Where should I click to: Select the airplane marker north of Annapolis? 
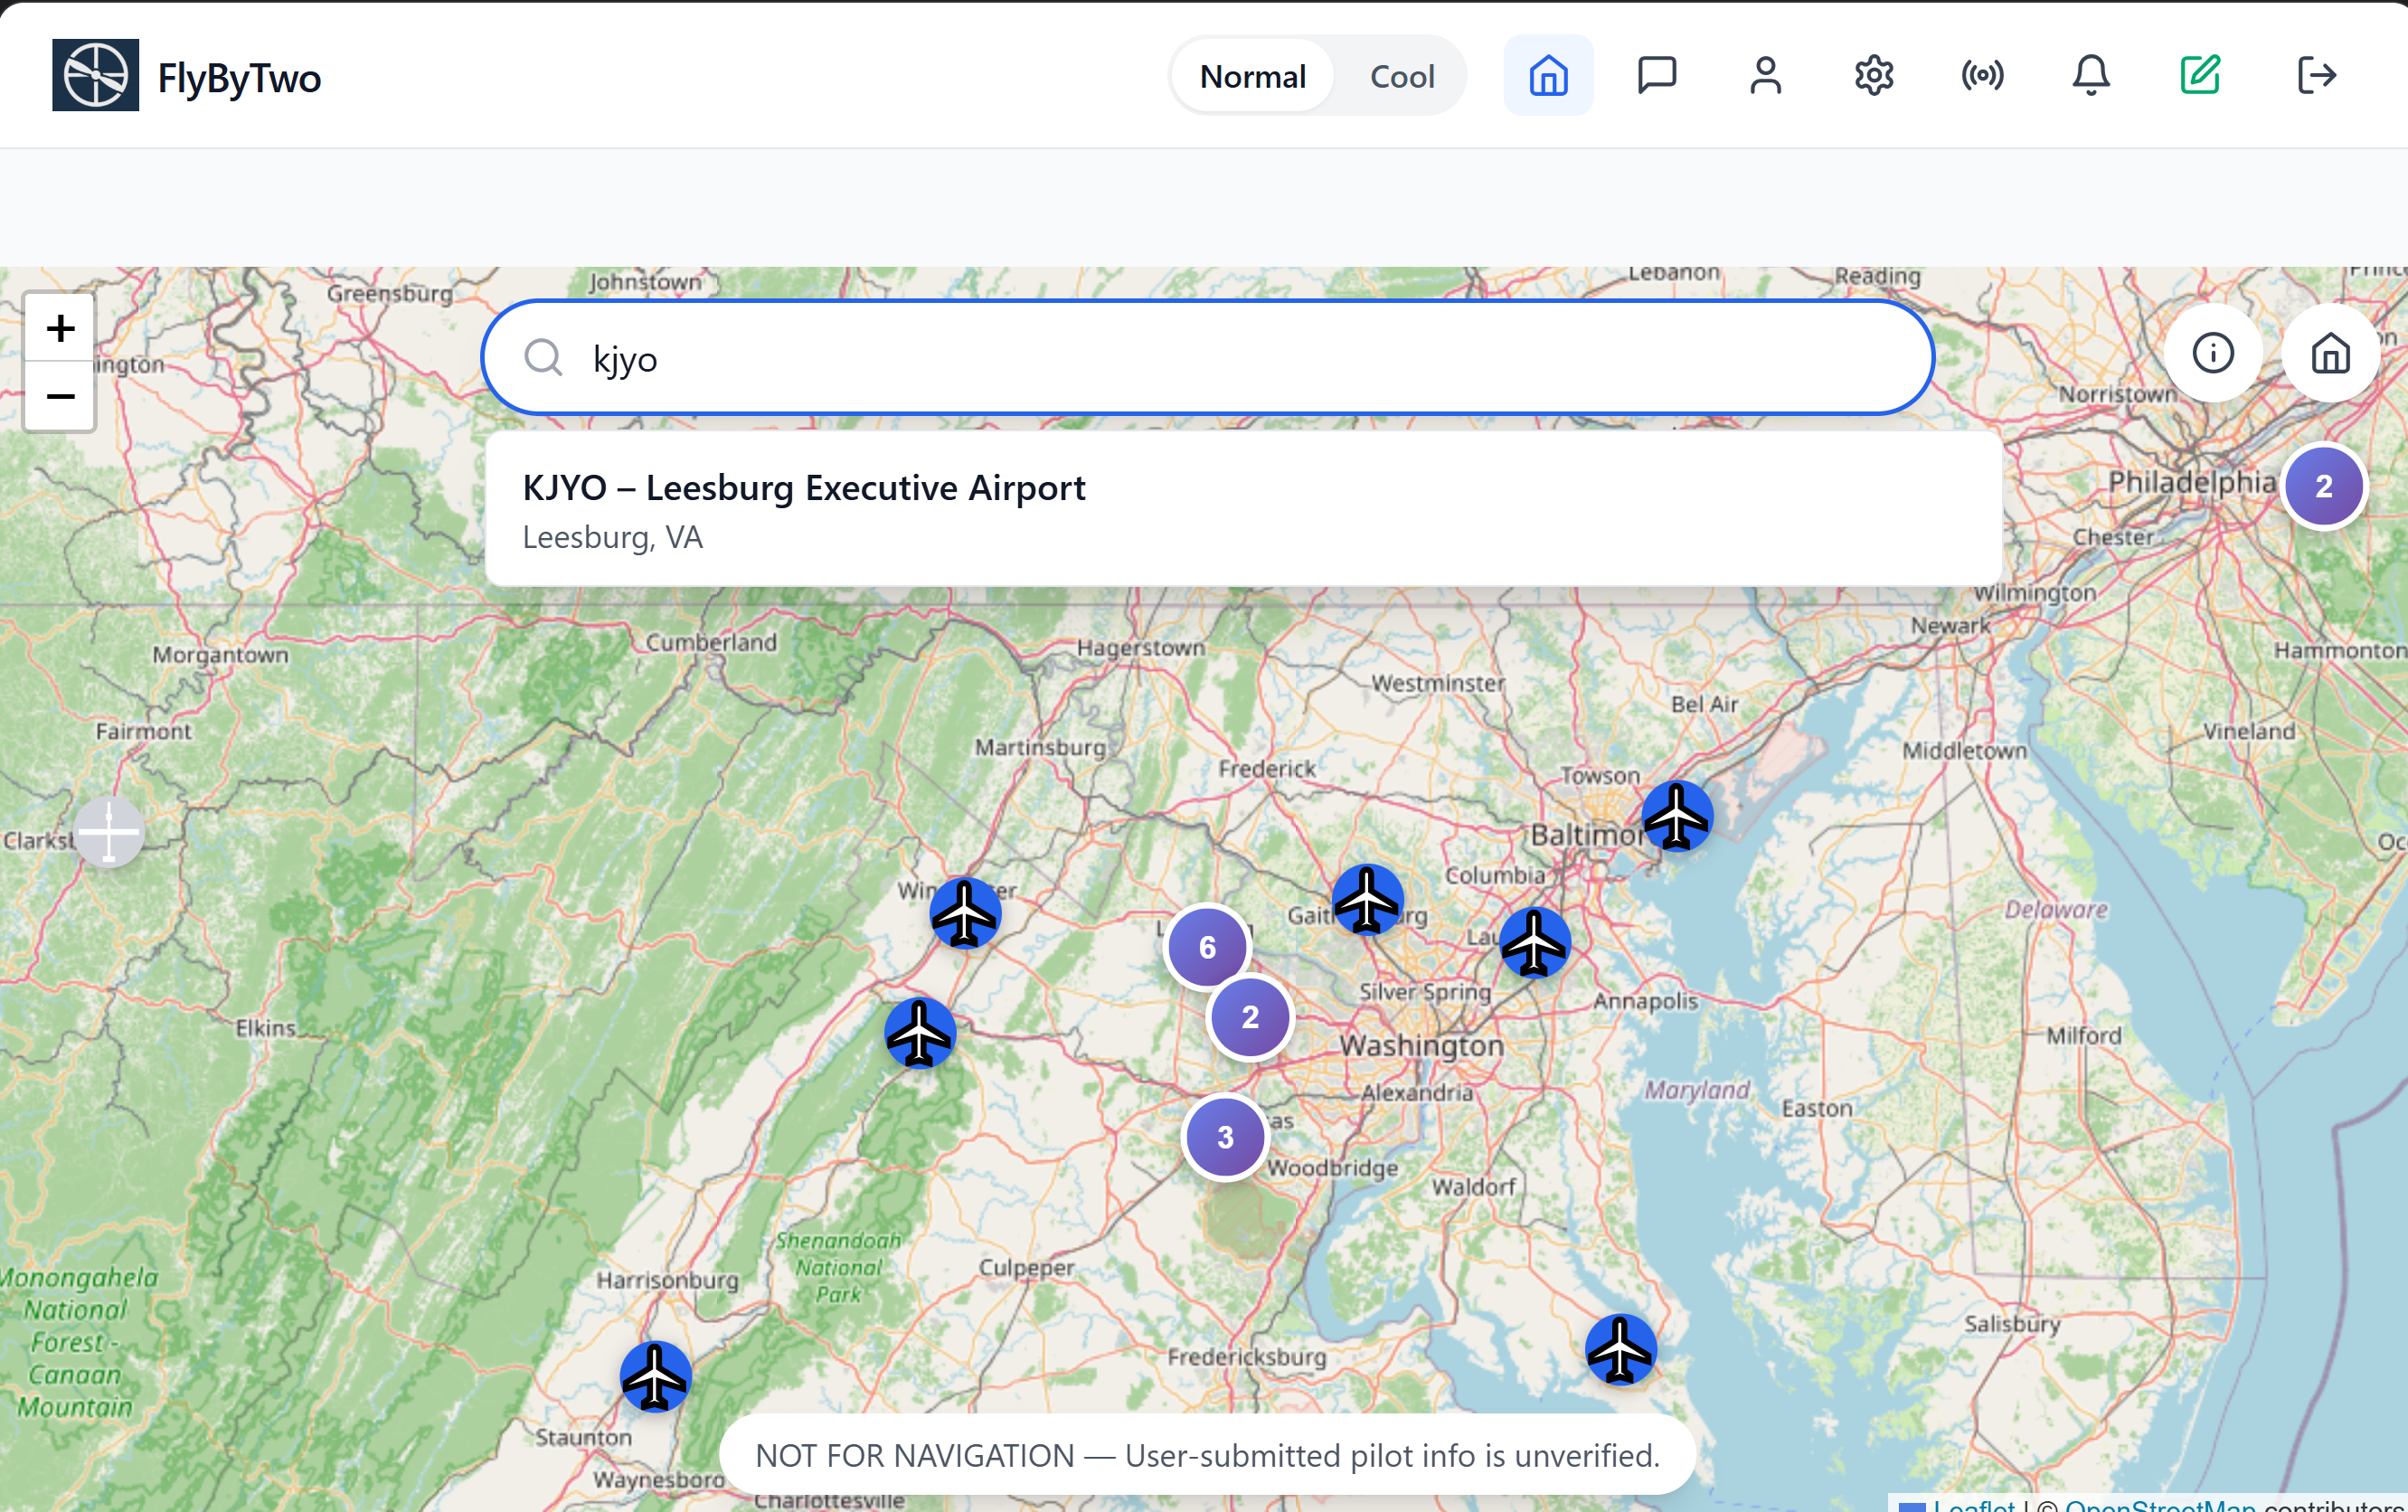(x=1534, y=942)
